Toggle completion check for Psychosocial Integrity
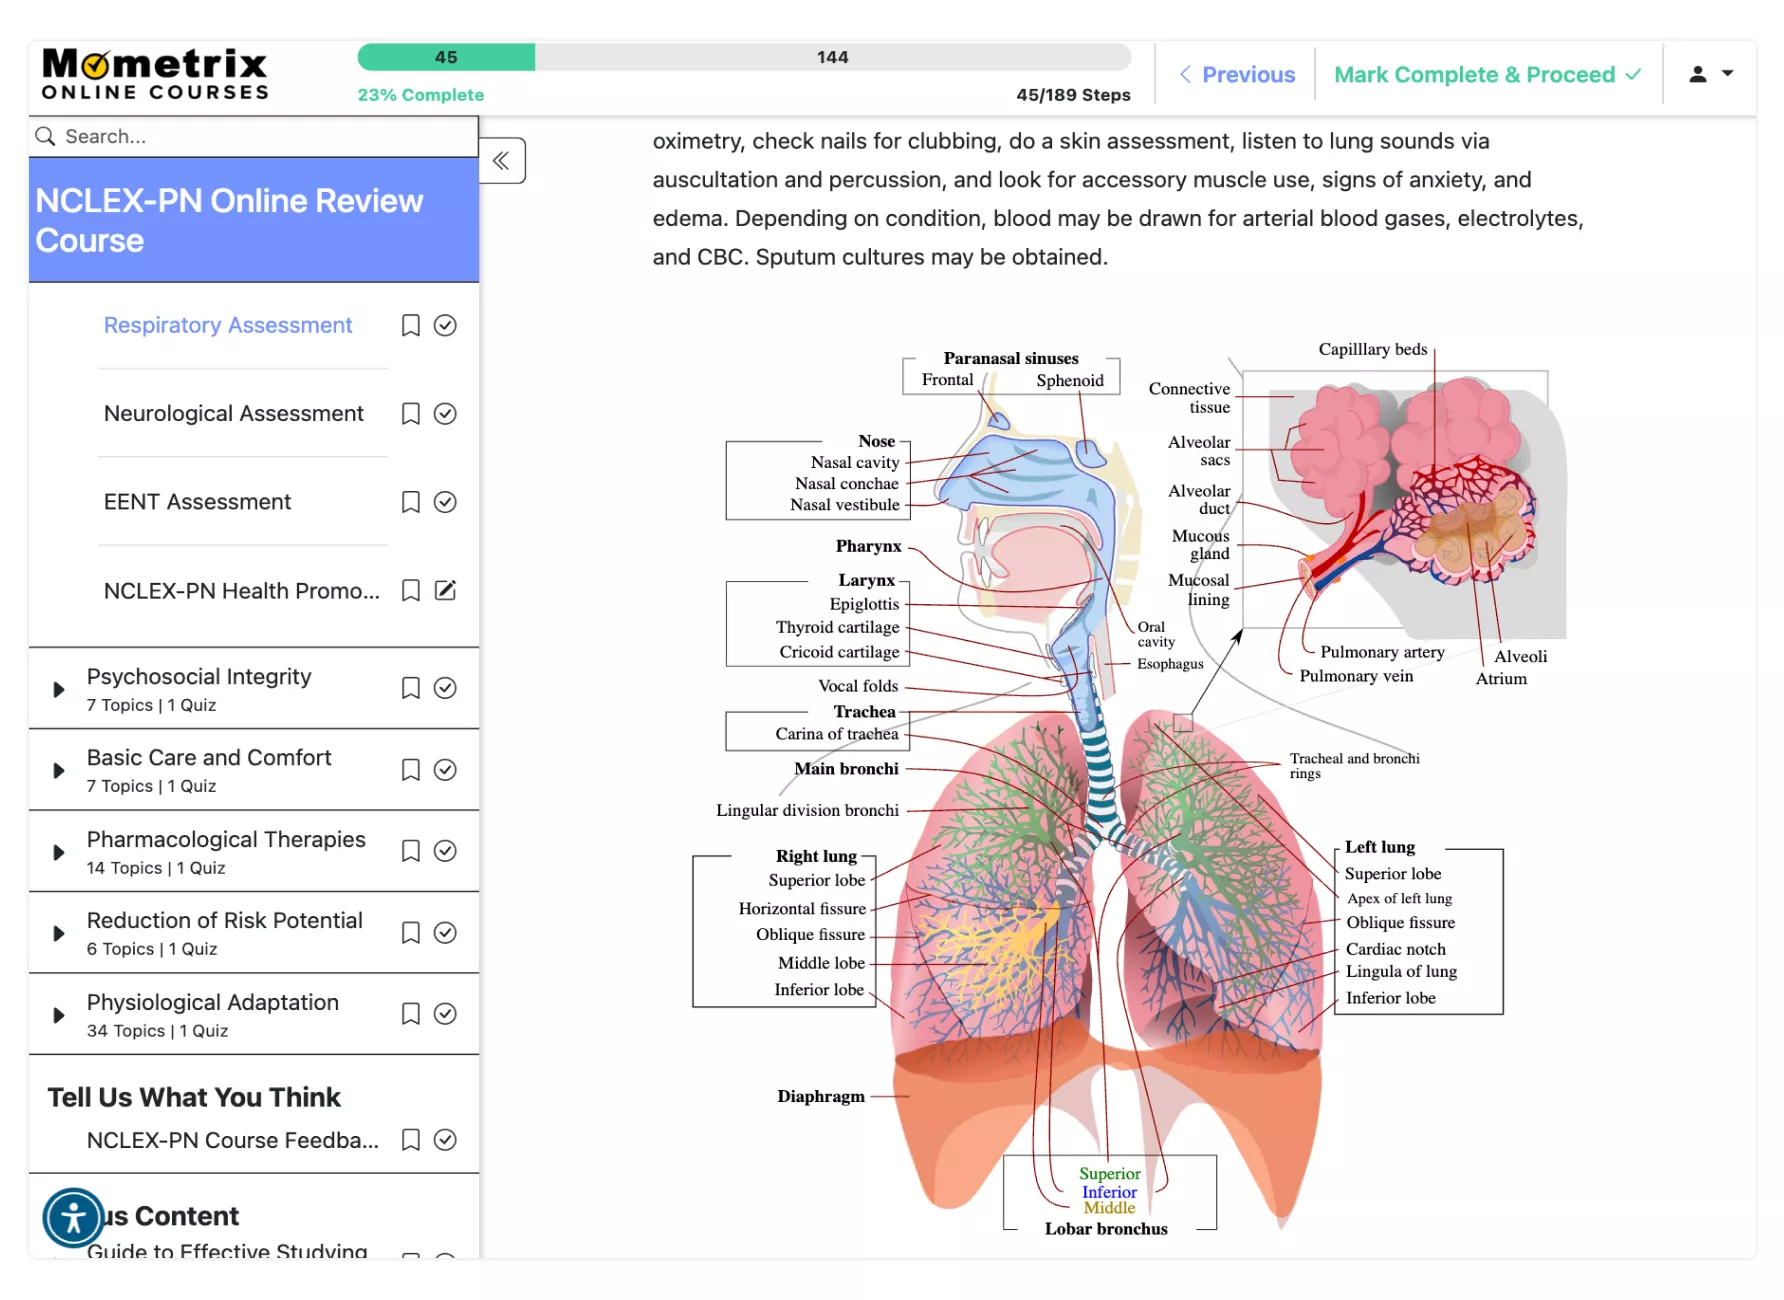The image size is (1784, 1300). (x=445, y=688)
